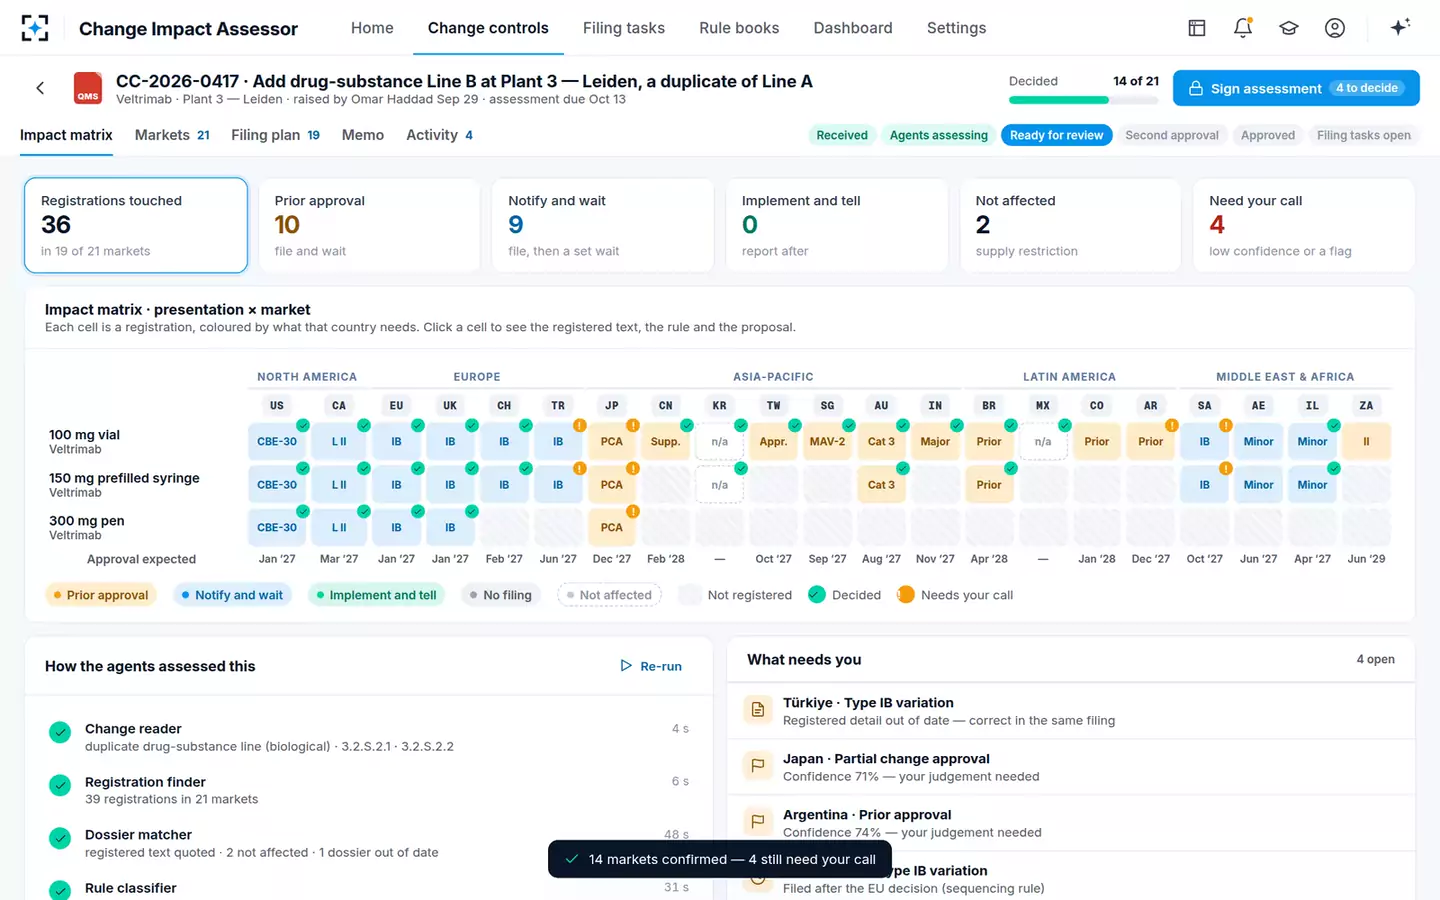This screenshot has width=1440, height=900.
Task: Open the 100 mg vial JP PCA cell
Action: pyautogui.click(x=612, y=441)
